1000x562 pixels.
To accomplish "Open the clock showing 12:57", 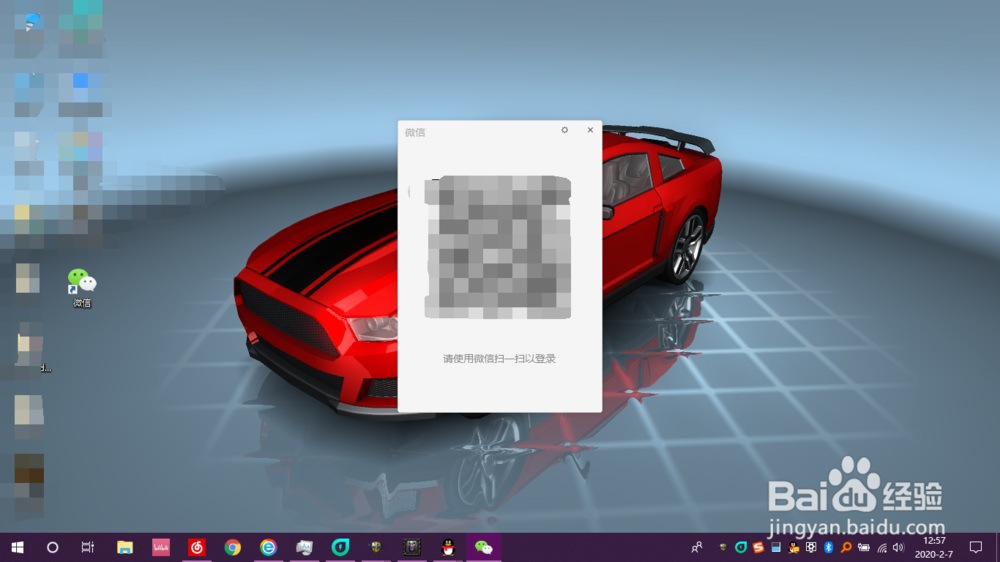I will tap(934, 547).
